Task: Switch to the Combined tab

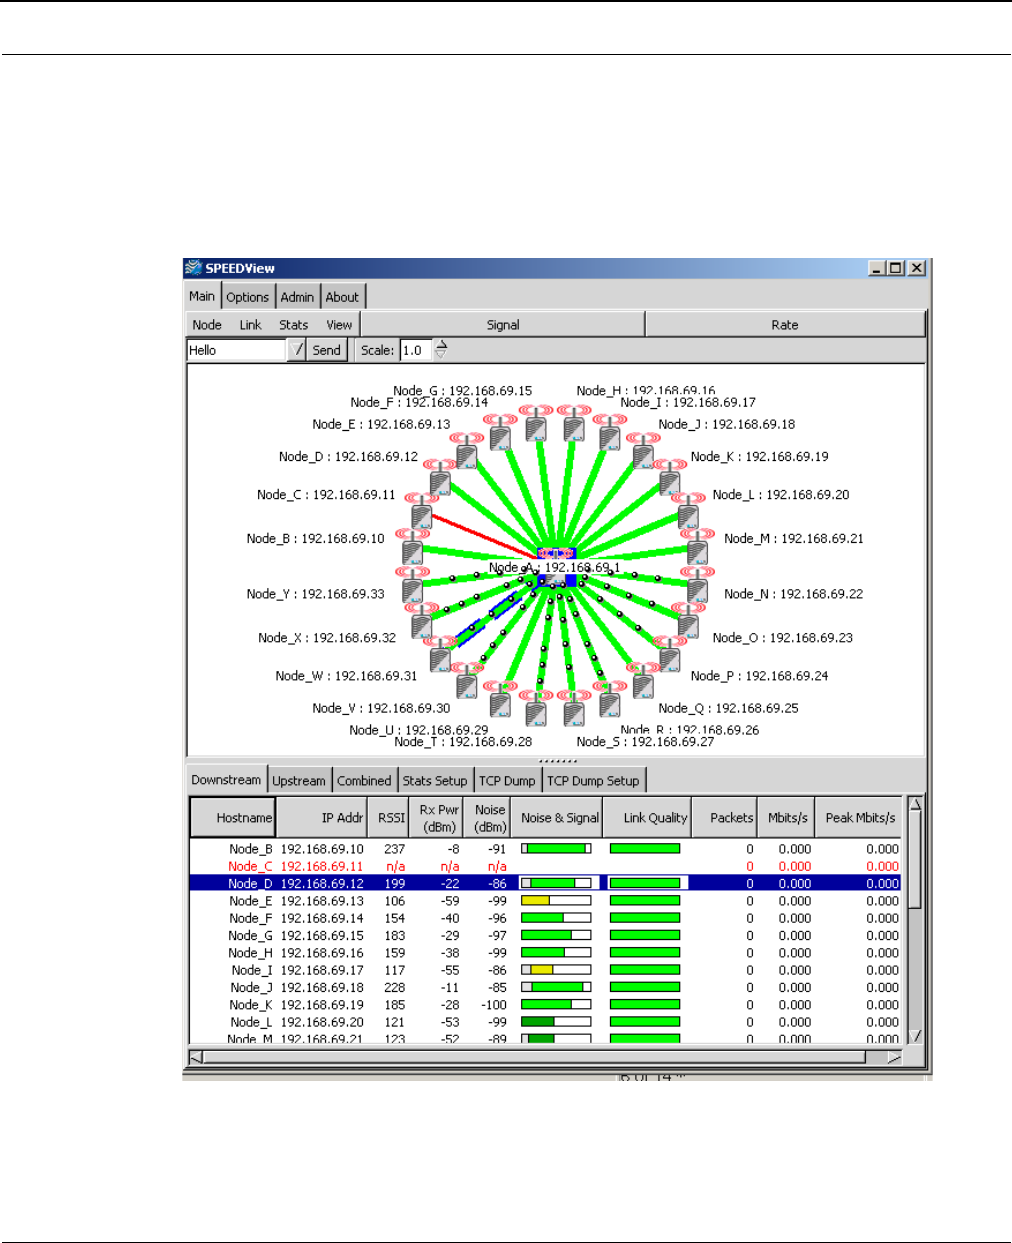Action: coord(364,781)
